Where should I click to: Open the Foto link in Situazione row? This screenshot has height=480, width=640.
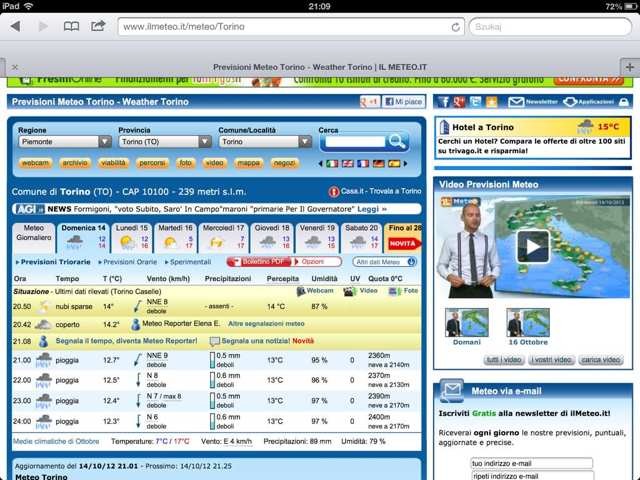[404, 291]
